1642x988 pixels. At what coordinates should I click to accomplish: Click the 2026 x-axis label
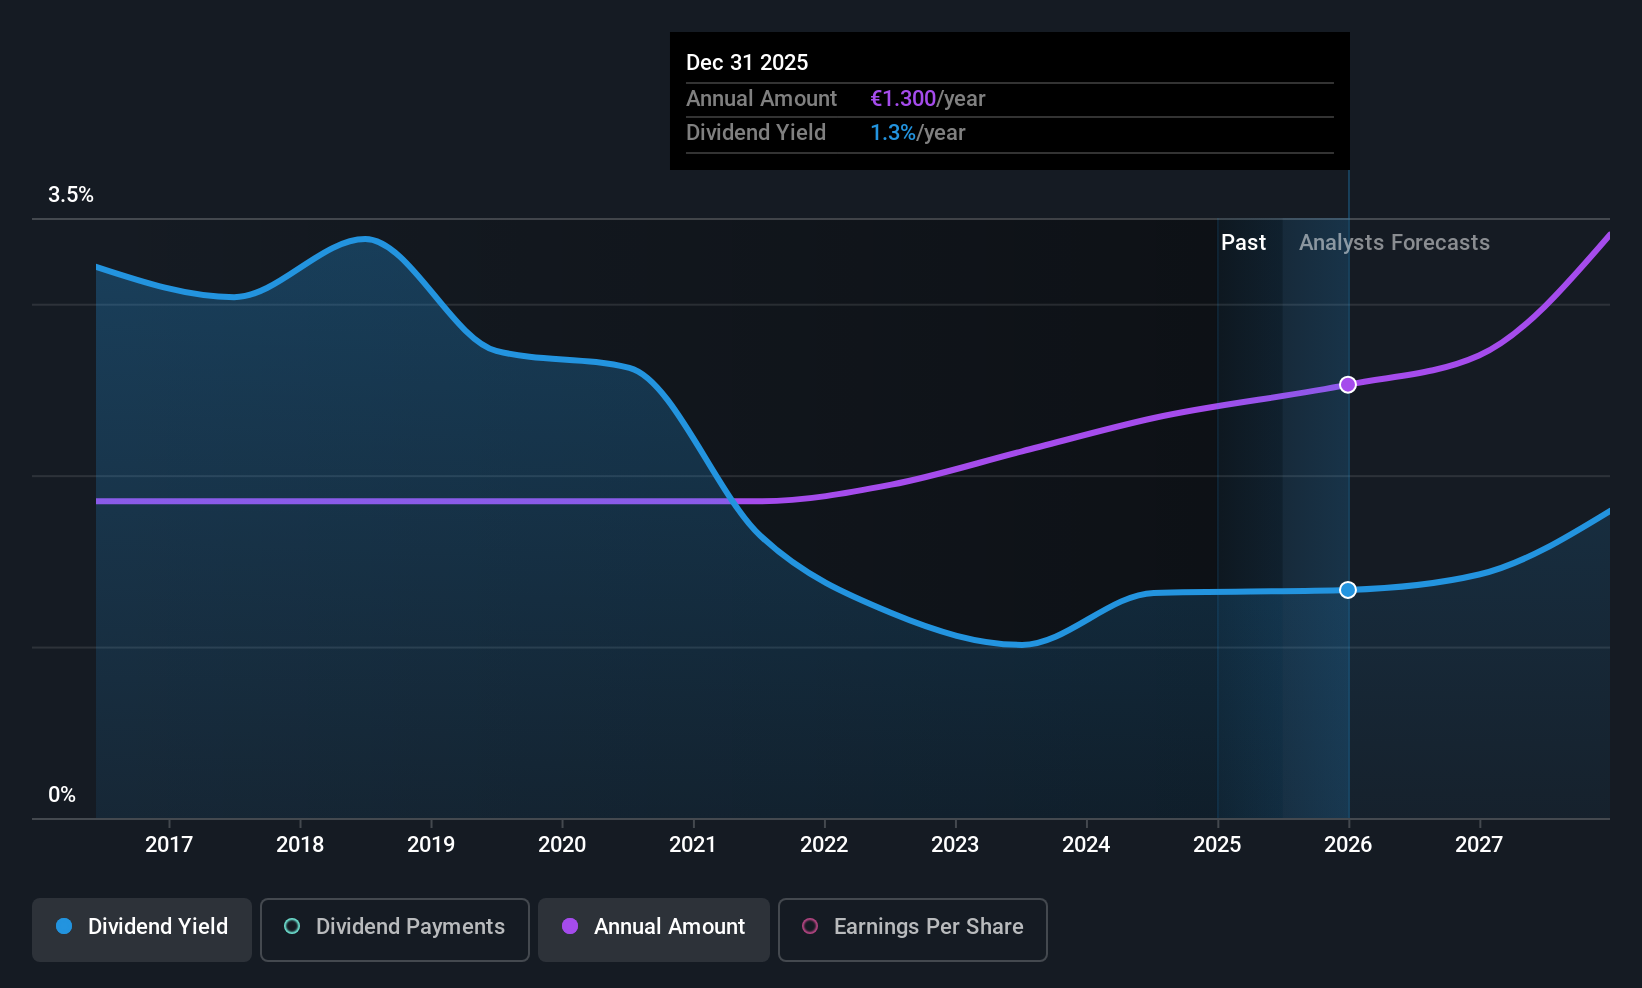coord(1348,845)
